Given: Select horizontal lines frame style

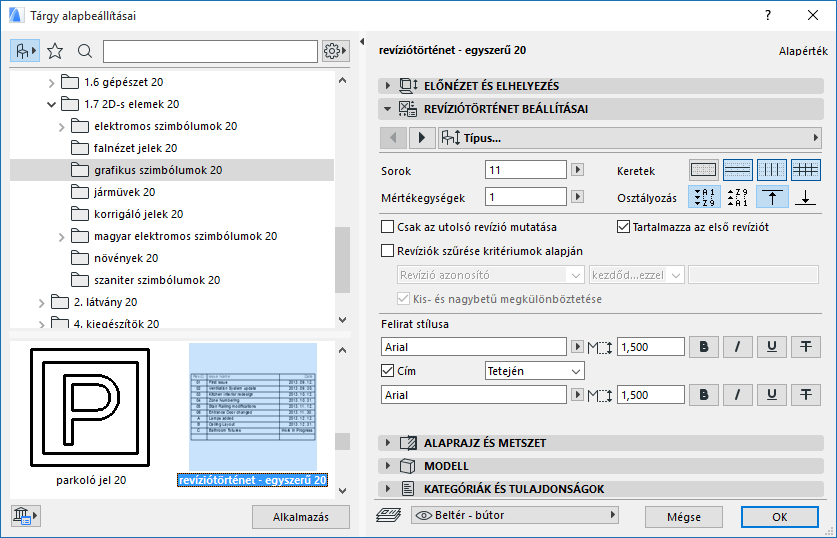Looking at the screenshot, I should (738, 170).
